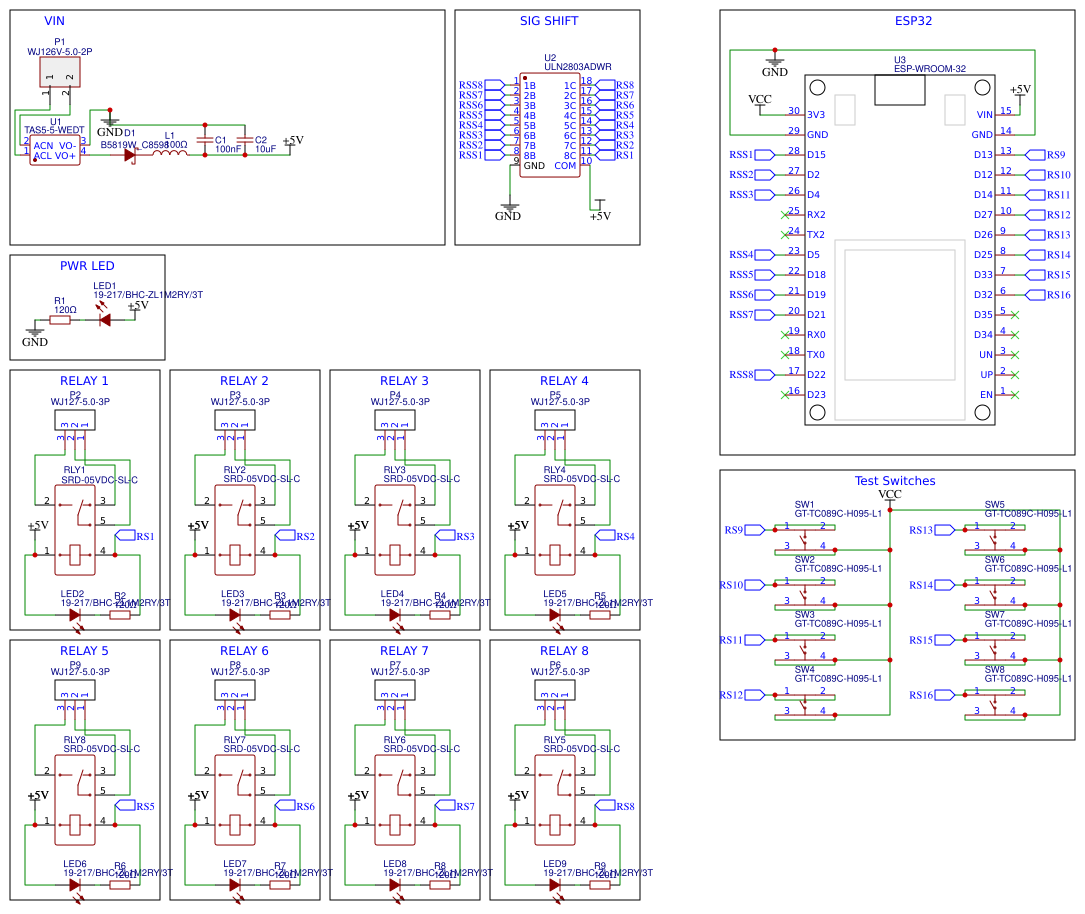Click the RLY5 relay symbol in RELAY 8
Image resolution: width=1085 pixels, height=914 pixels.
pos(555,800)
